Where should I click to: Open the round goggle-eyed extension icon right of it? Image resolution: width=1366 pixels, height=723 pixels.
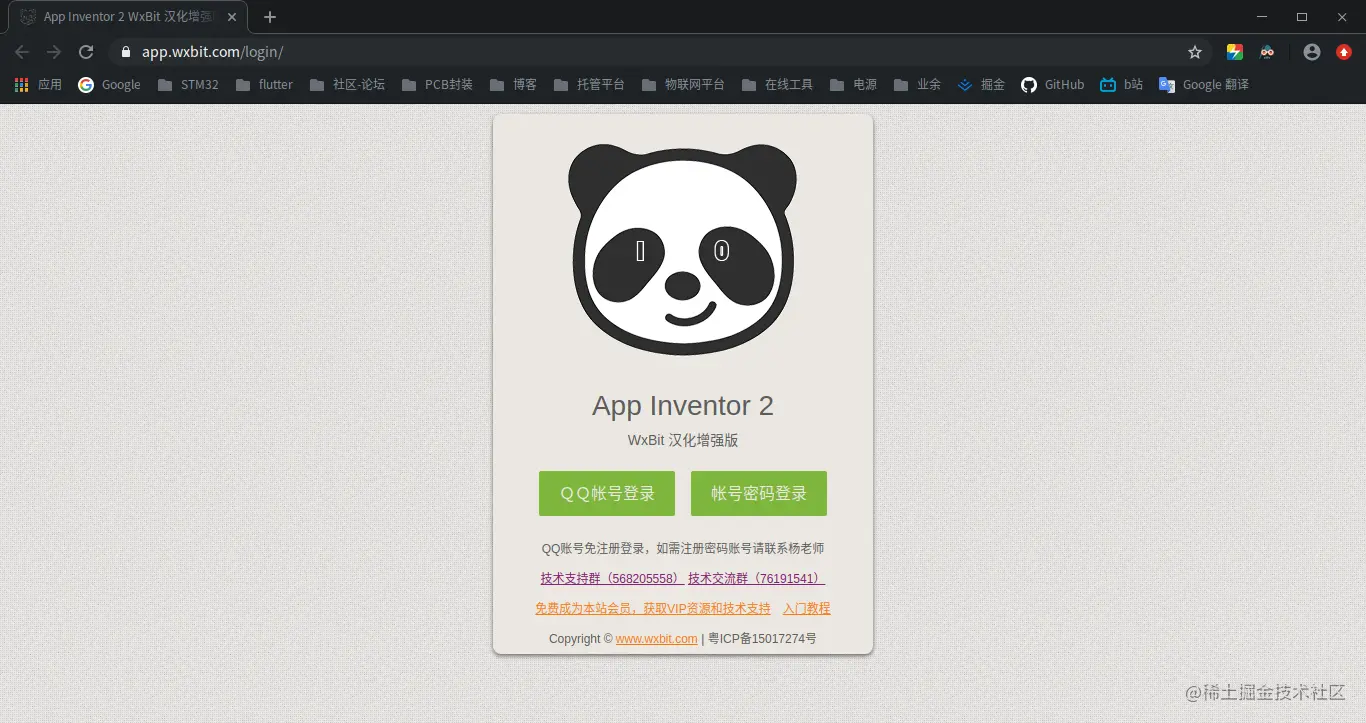1267,52
